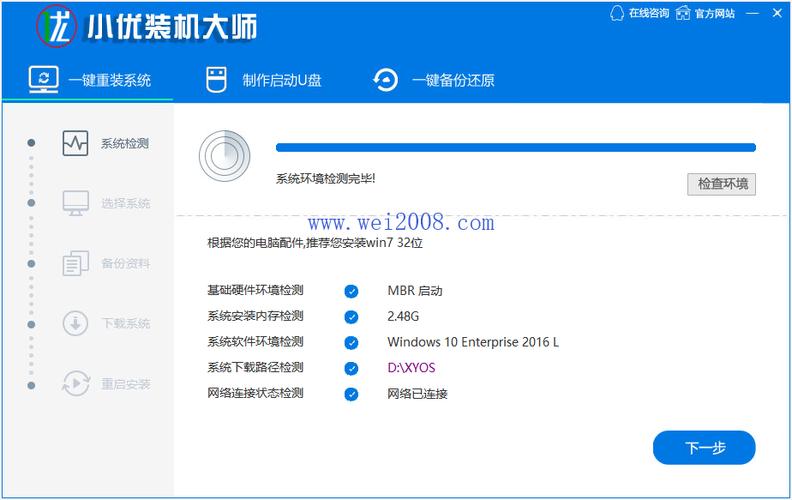Click the 网络已连接 status value
792x500 pixels.
(417, 394)
